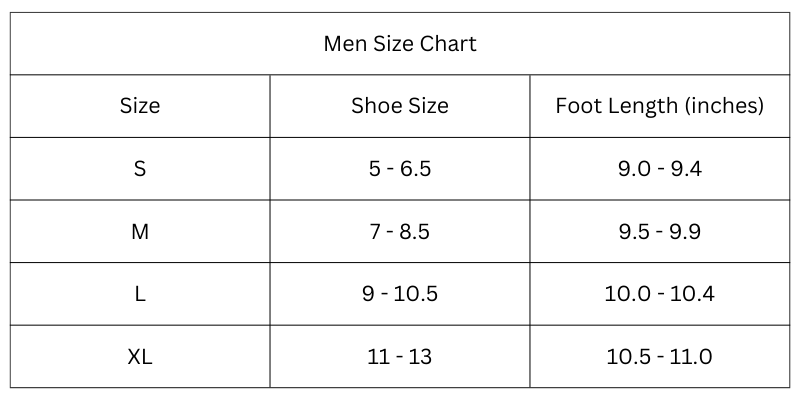
Task: Click the Men Size Chart title
Action: tap(400, 44)
